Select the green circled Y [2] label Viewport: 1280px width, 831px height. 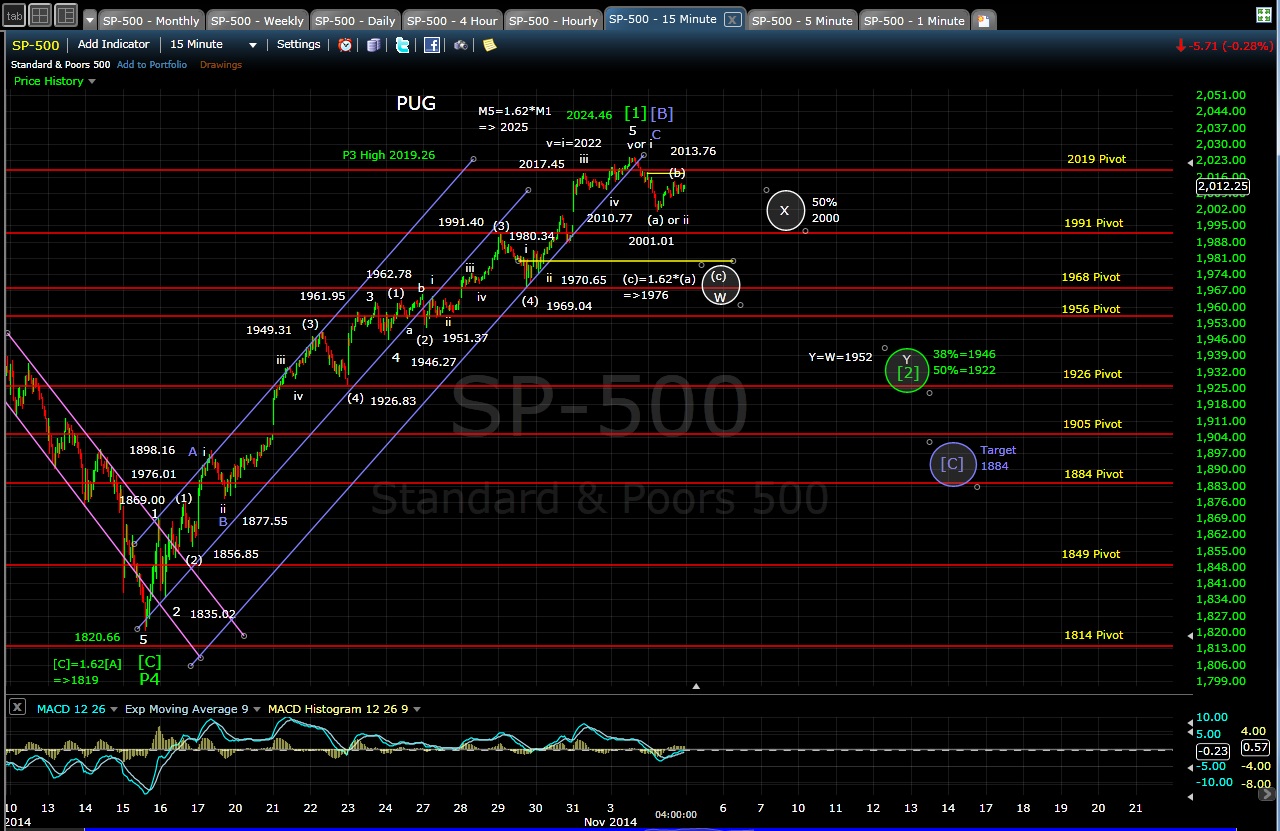[x=907, y=371]
